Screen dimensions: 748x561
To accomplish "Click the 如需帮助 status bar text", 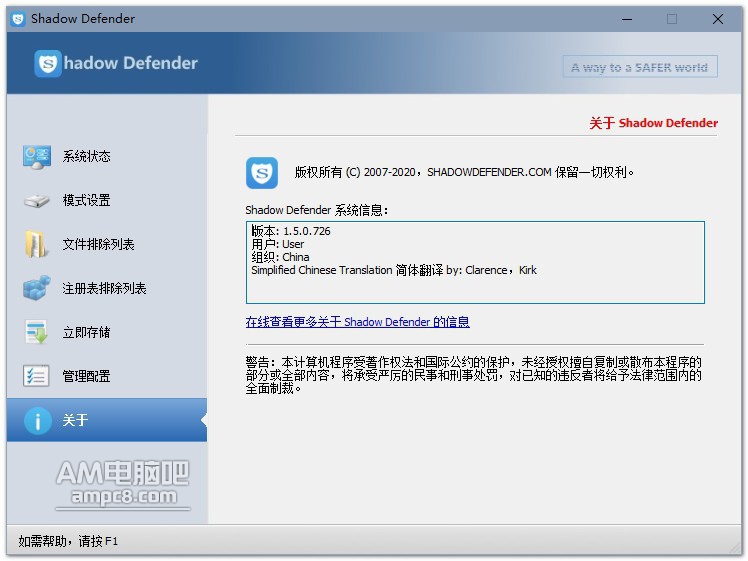I will 68,541.
